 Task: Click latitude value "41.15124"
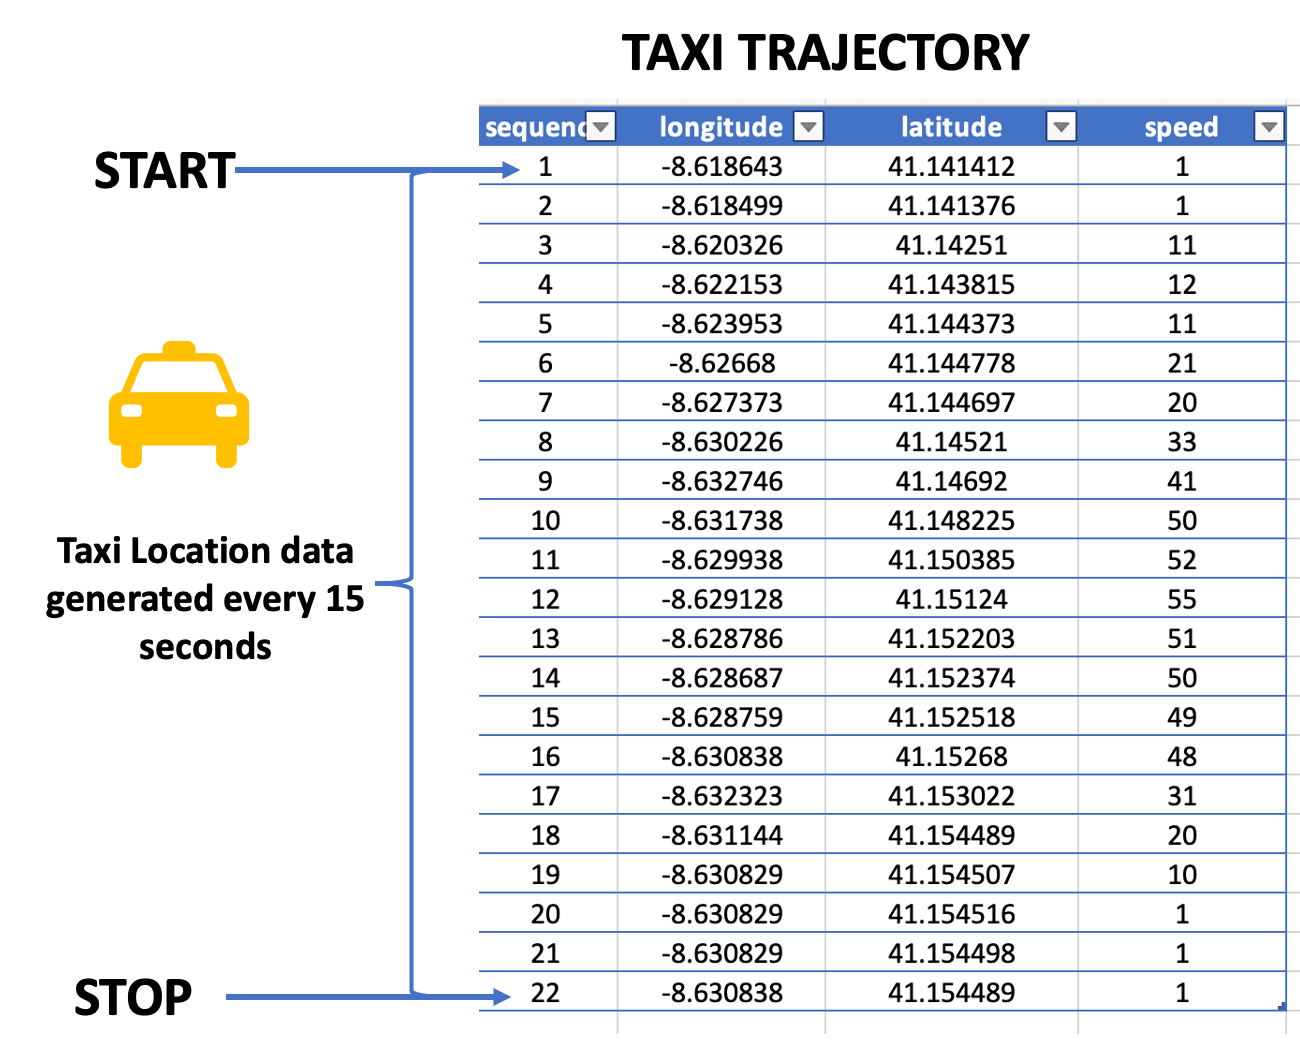point(951,599)
